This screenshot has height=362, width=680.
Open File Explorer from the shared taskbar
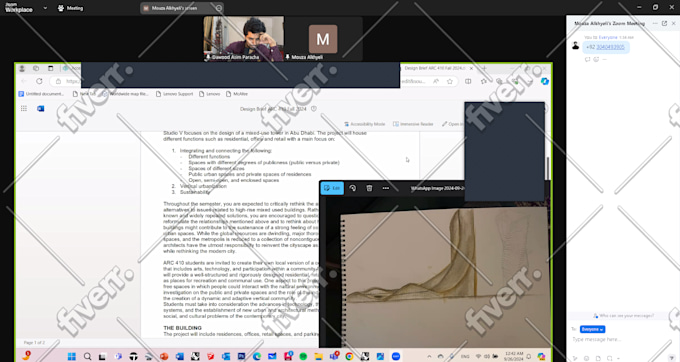pyautogui.click(x=319, y=356)
